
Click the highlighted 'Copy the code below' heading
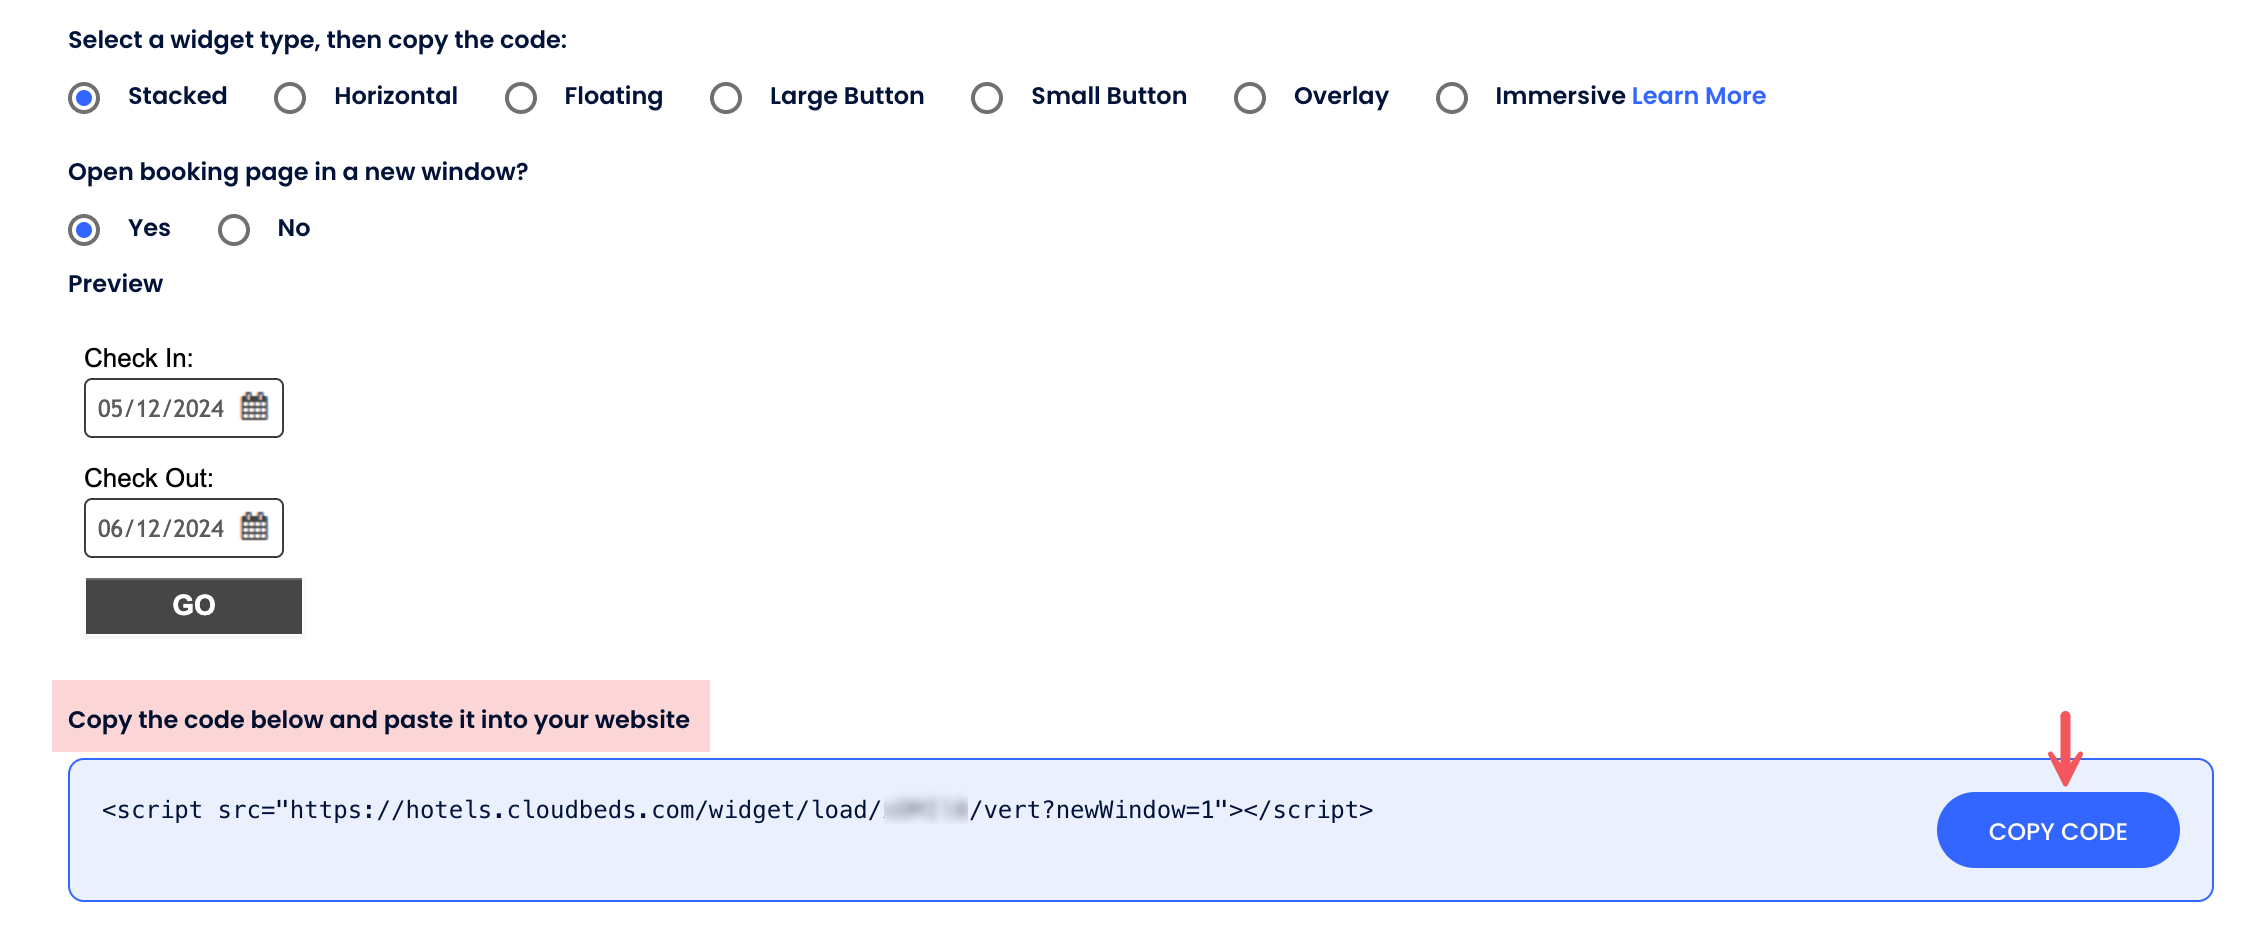[x=379, y=719]
